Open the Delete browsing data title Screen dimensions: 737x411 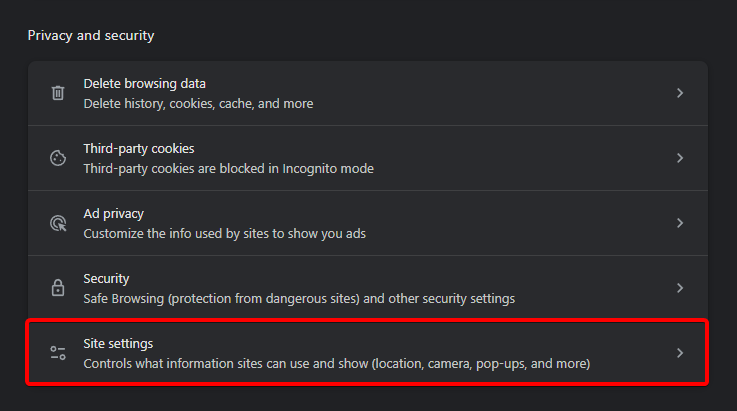point(144,84)
